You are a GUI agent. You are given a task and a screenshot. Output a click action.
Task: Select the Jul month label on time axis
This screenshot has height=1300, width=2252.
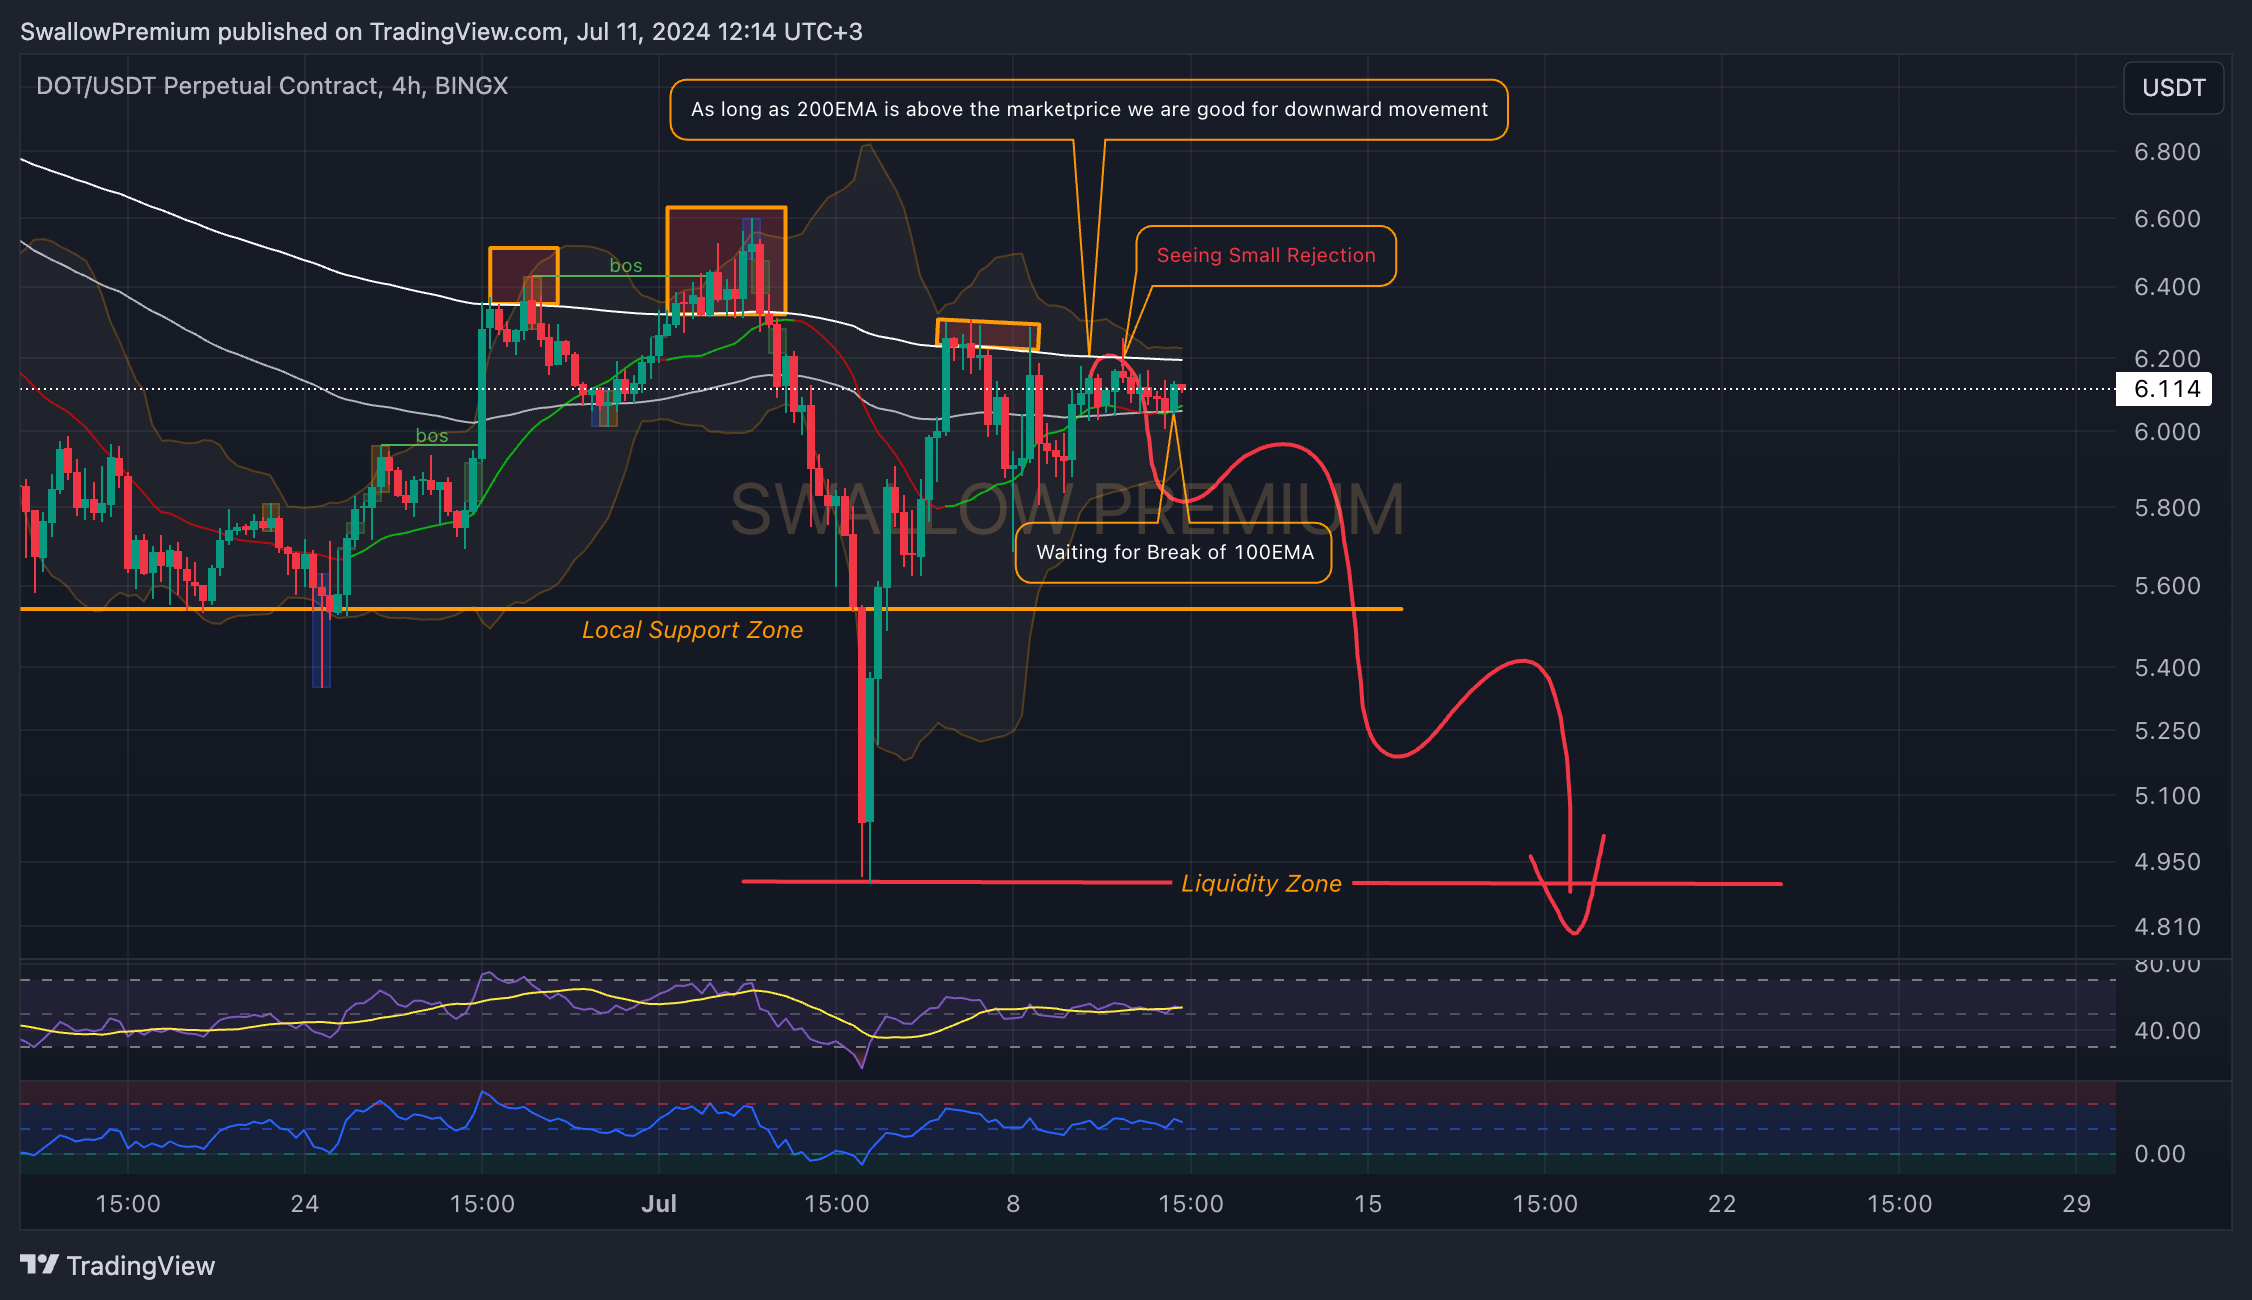tap(659, 1204)
